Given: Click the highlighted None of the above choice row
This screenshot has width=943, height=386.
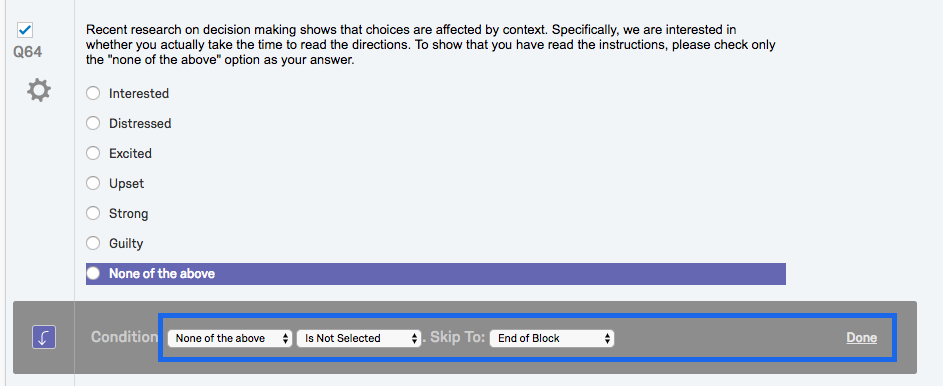Looking at the screenshot, I should 435,274.
